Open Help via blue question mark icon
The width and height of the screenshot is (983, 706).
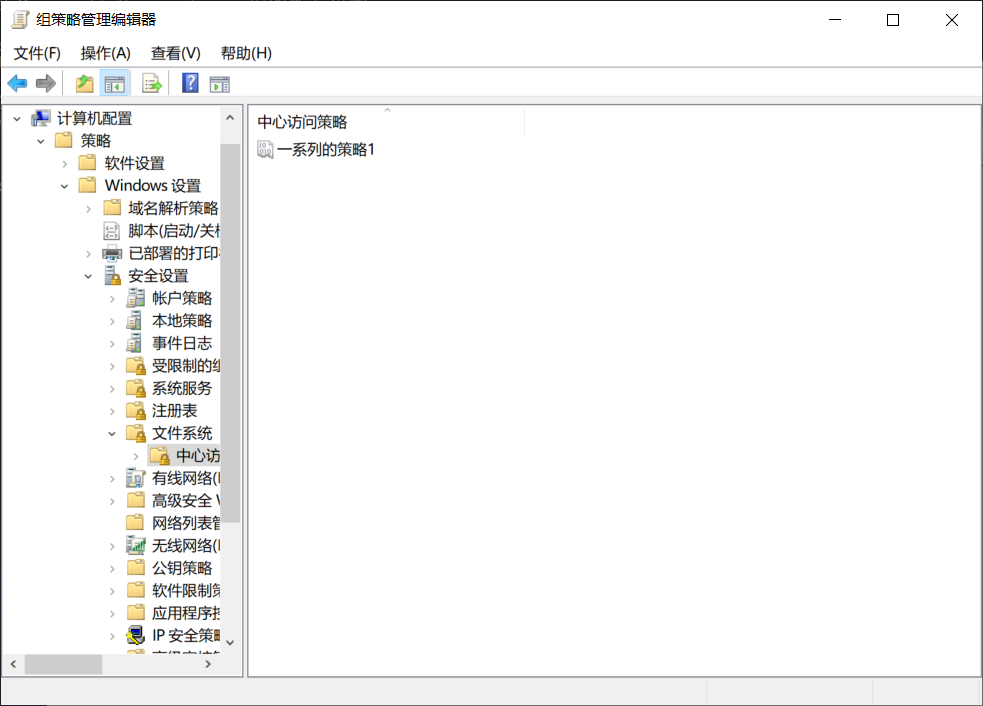(190, 83)
